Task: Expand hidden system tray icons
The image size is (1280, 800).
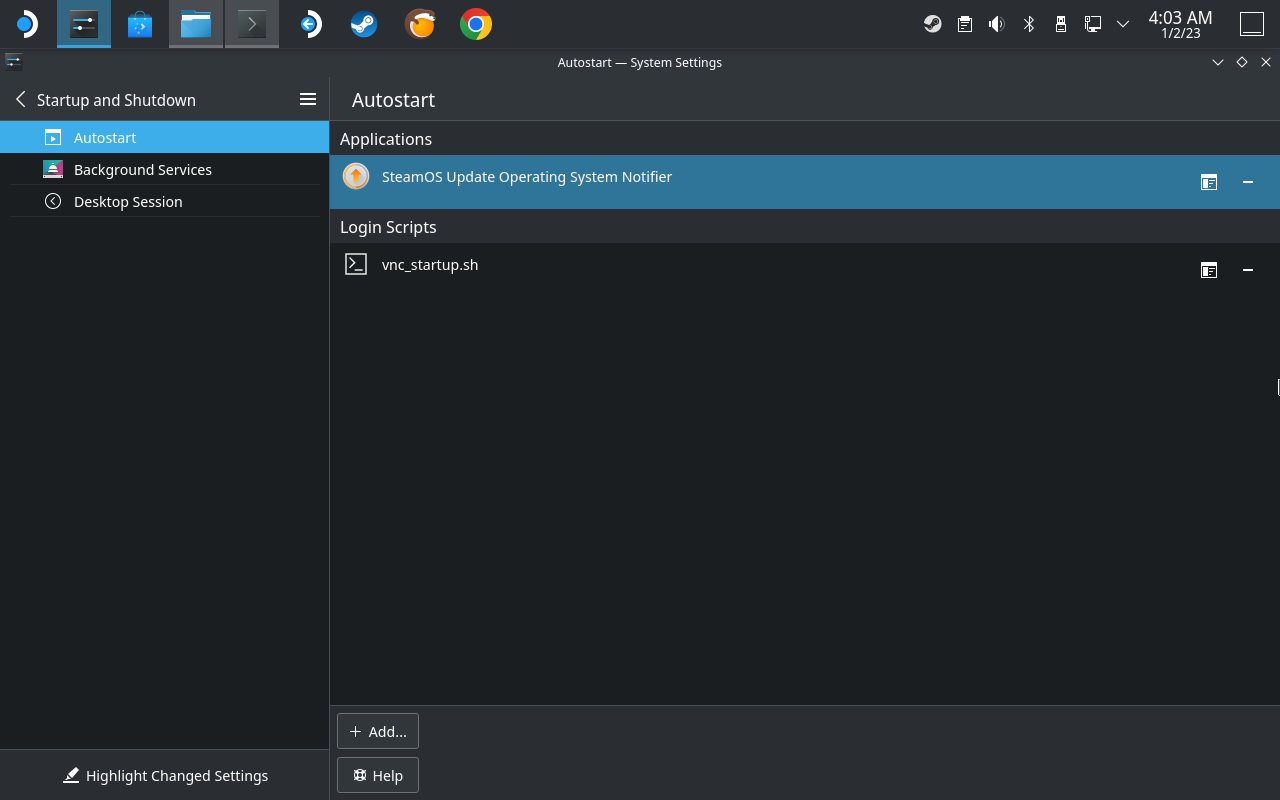Action: [x=1123, y=24]
